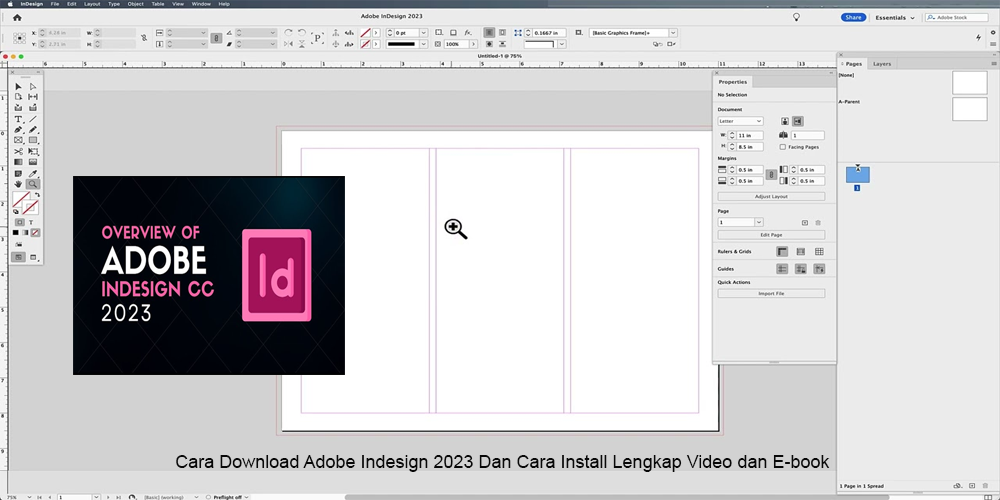Select the Selection tool (black arrow)
This screenshot has height=500, width=1000.
[18, 86]
